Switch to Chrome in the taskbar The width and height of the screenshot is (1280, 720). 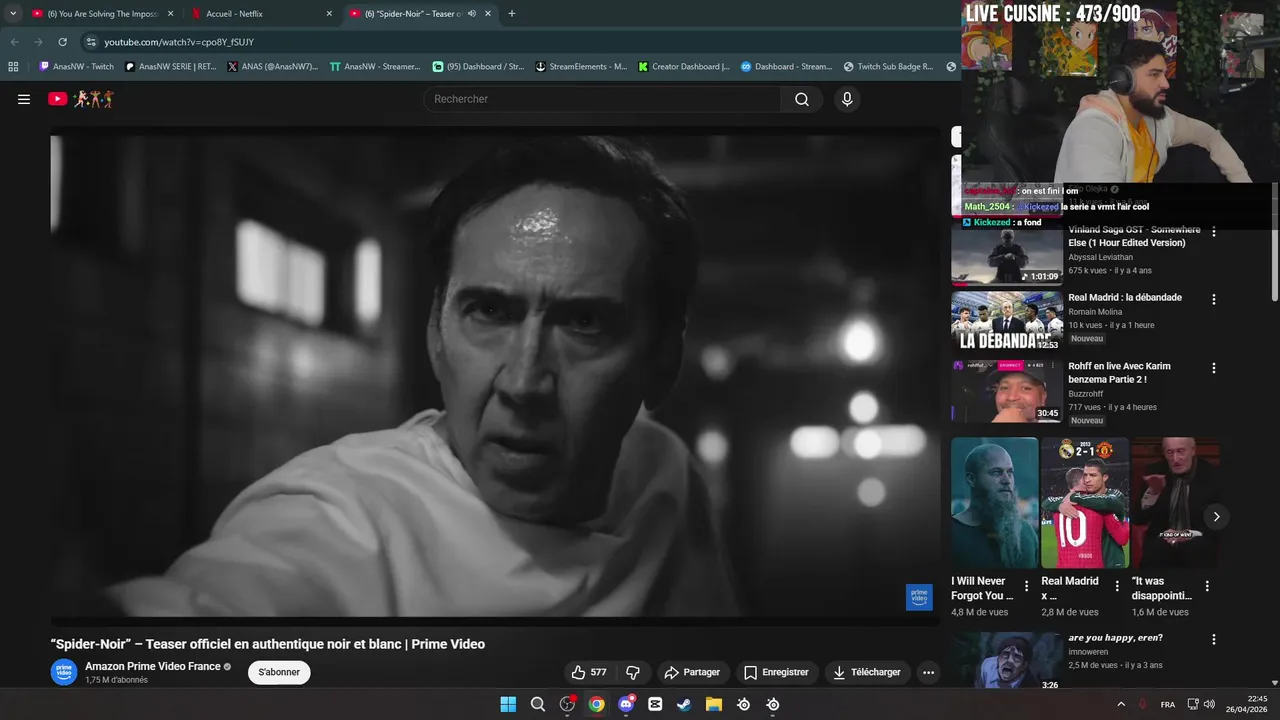point(596,704)
